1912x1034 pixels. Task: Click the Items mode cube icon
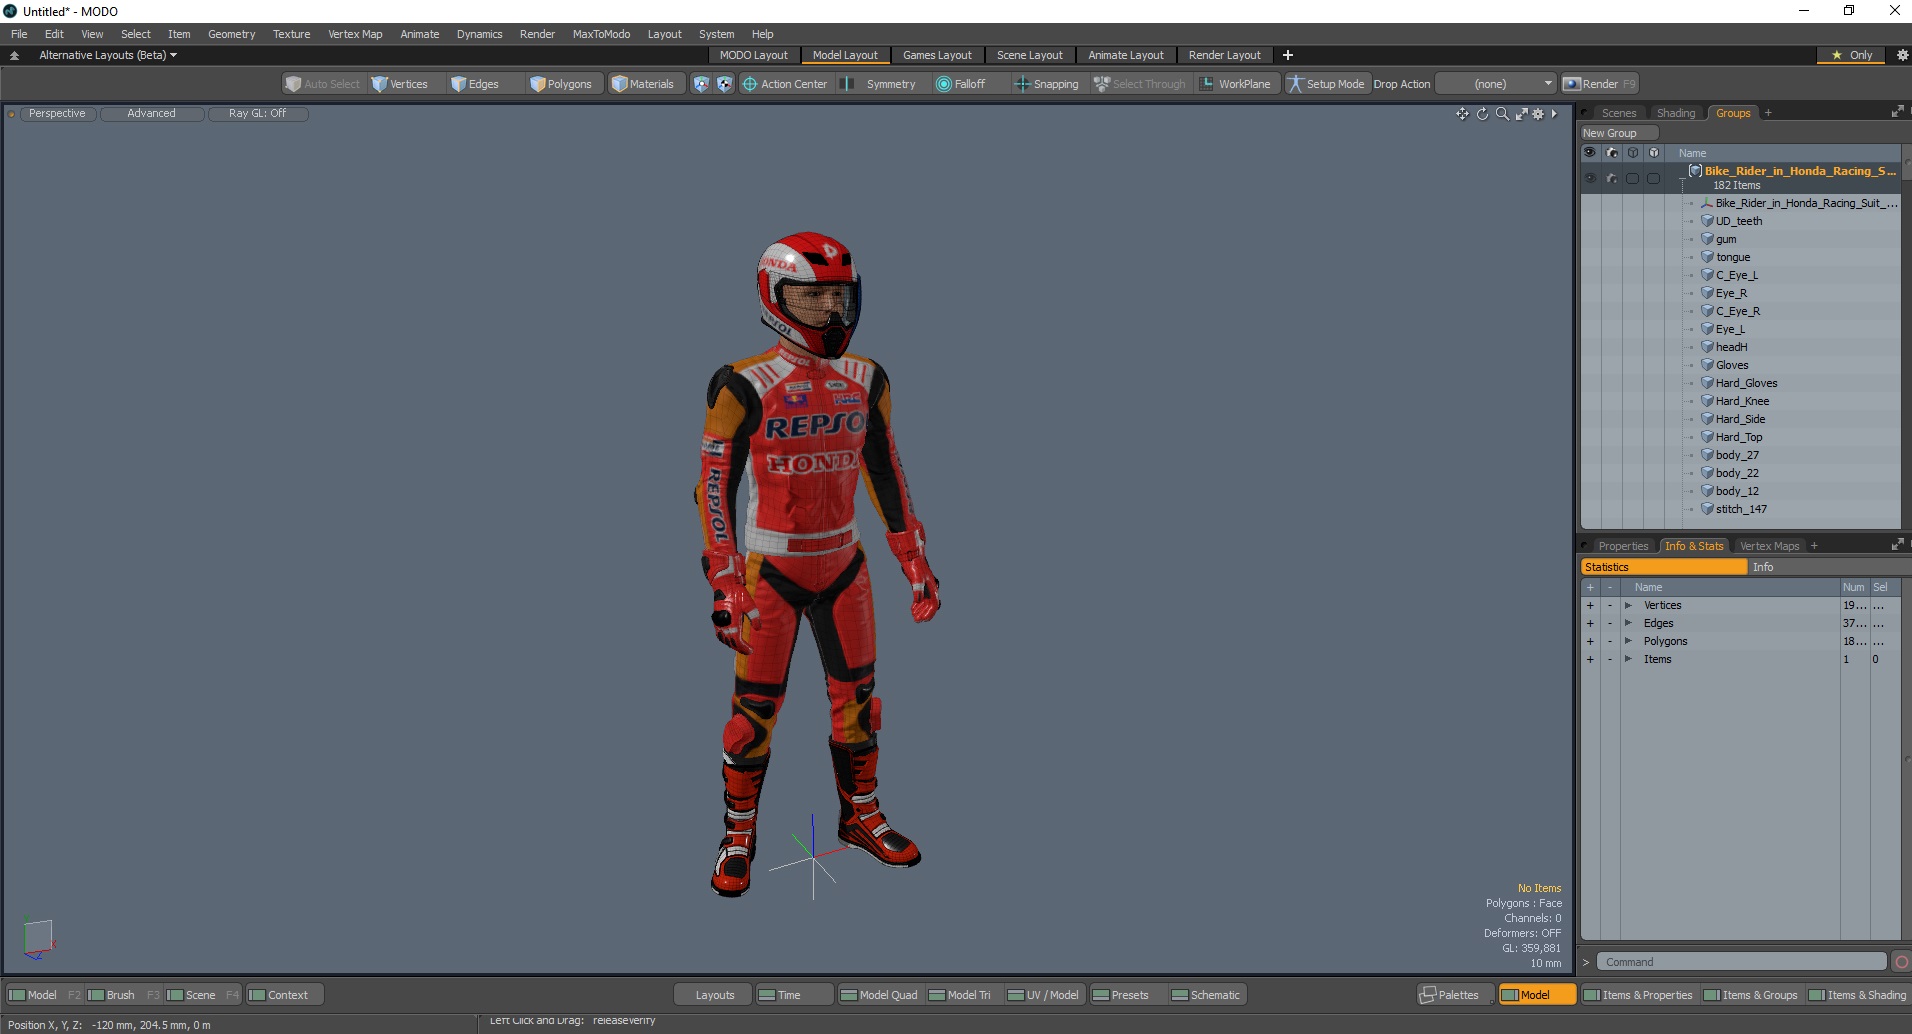tap(701, 84)
